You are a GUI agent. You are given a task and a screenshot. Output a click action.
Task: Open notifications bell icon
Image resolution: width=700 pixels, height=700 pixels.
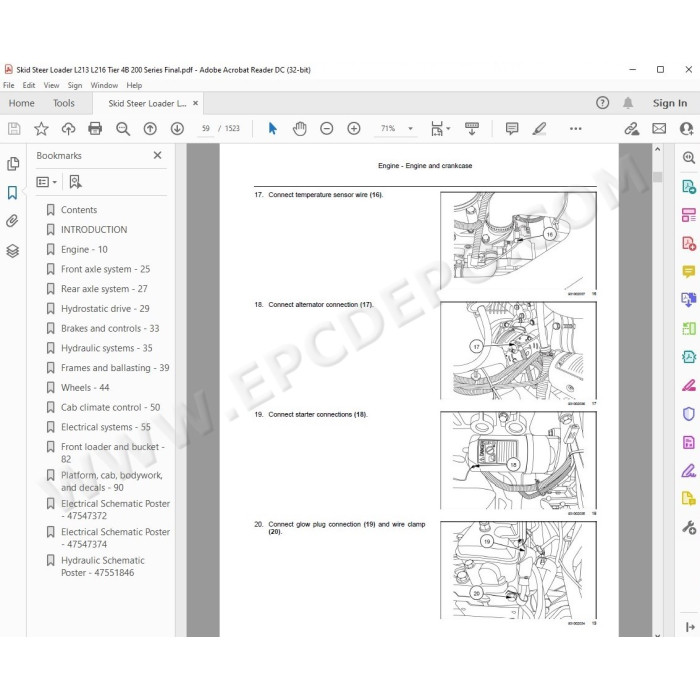coord(628,103)
